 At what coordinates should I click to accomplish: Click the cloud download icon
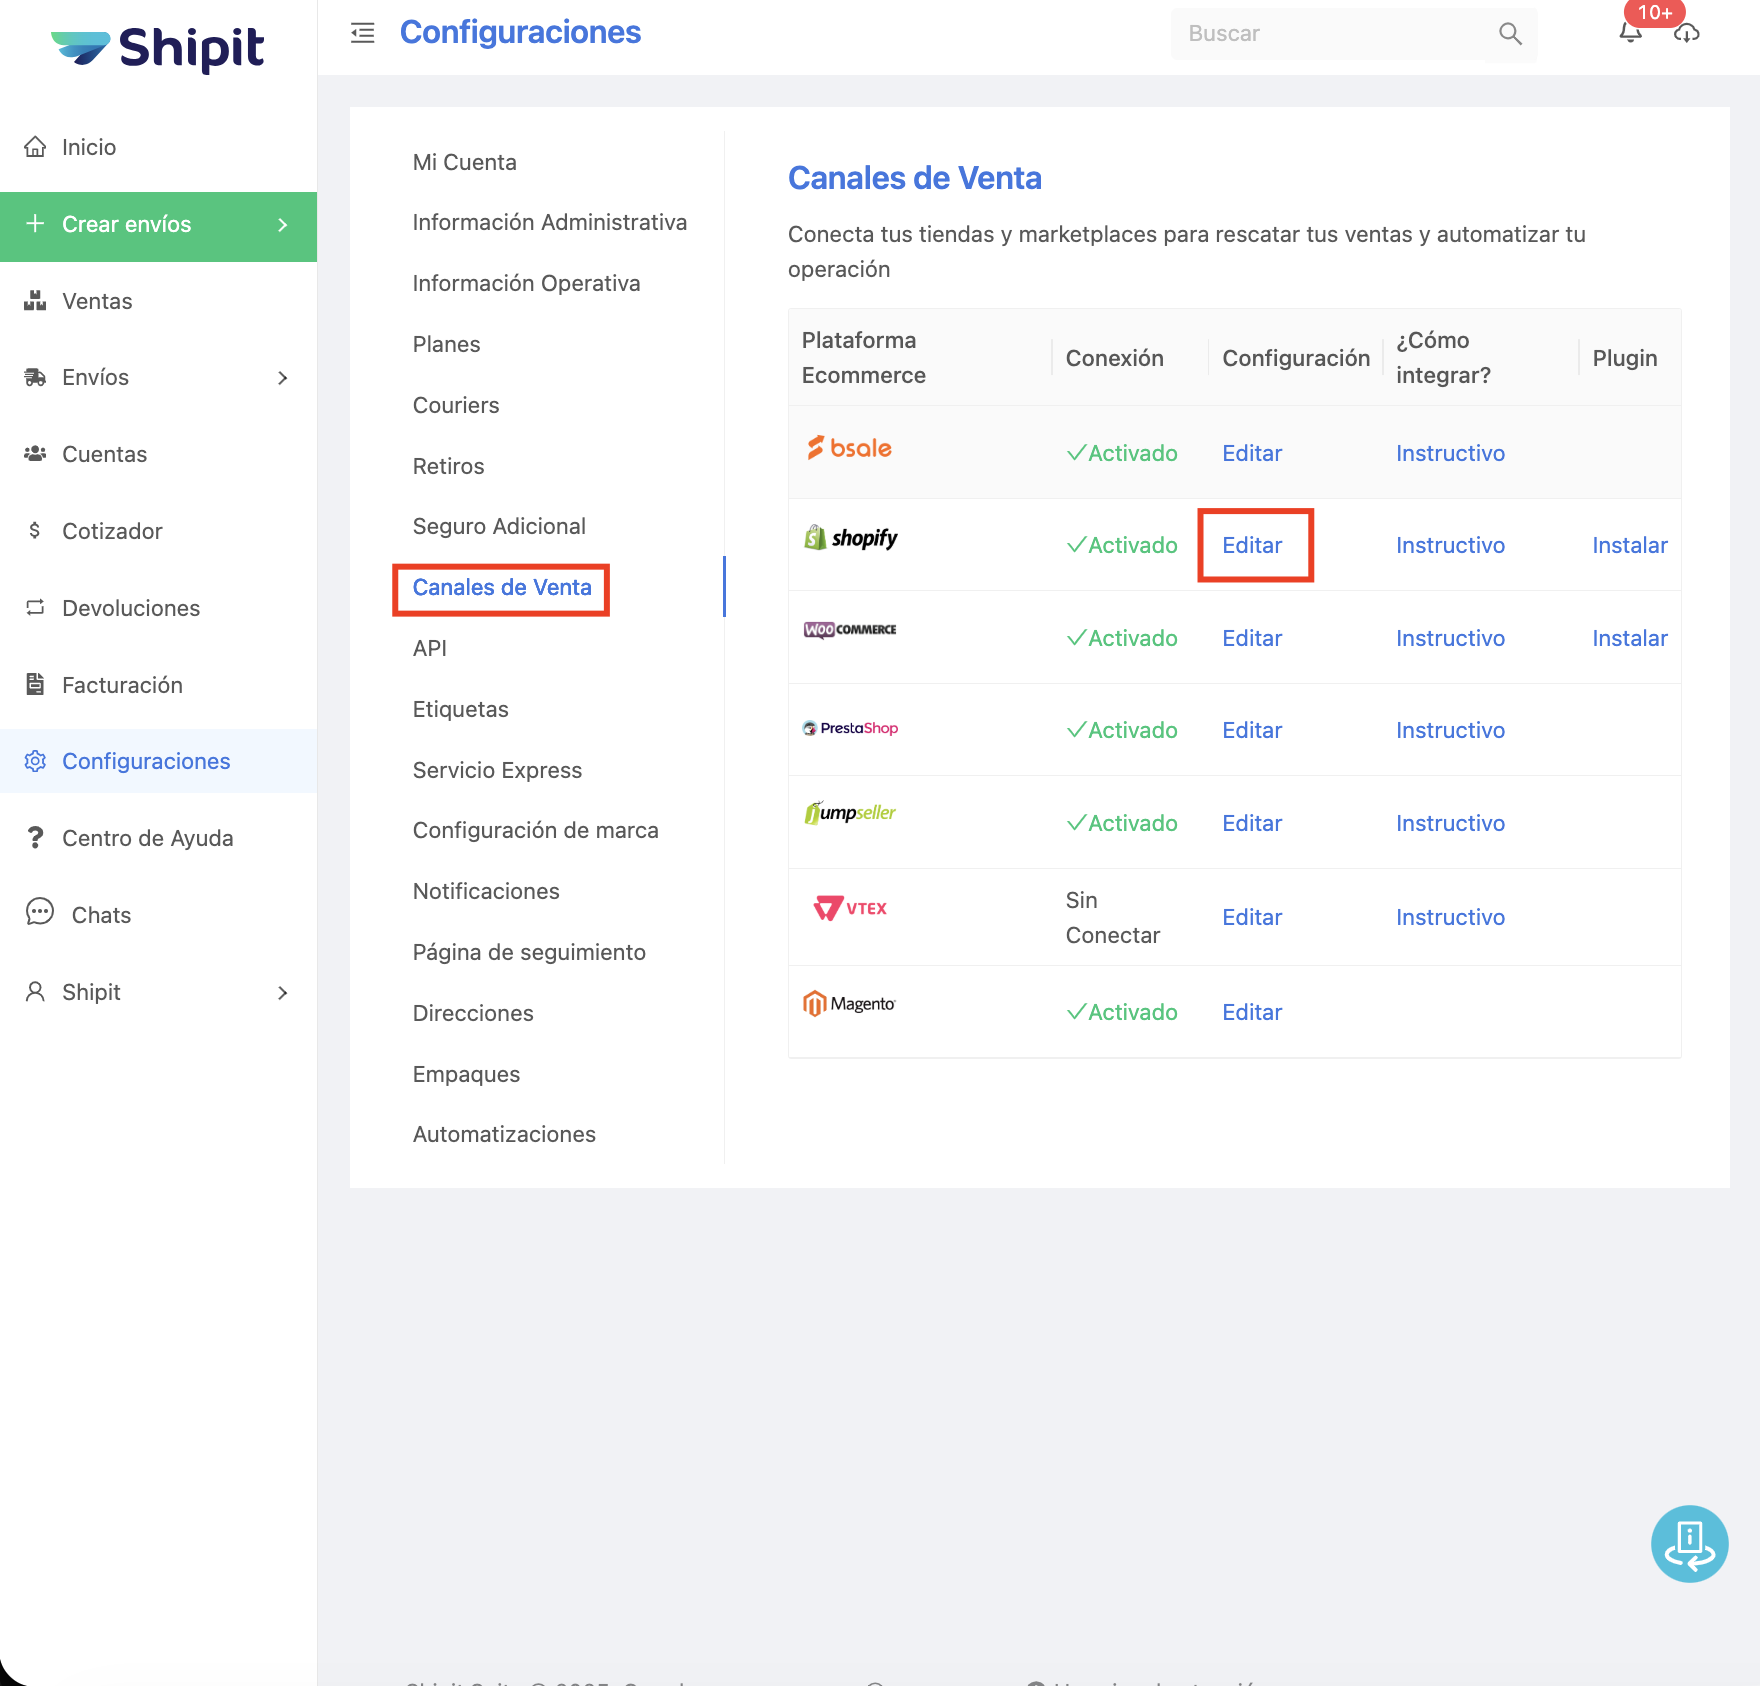[1687, 34]
